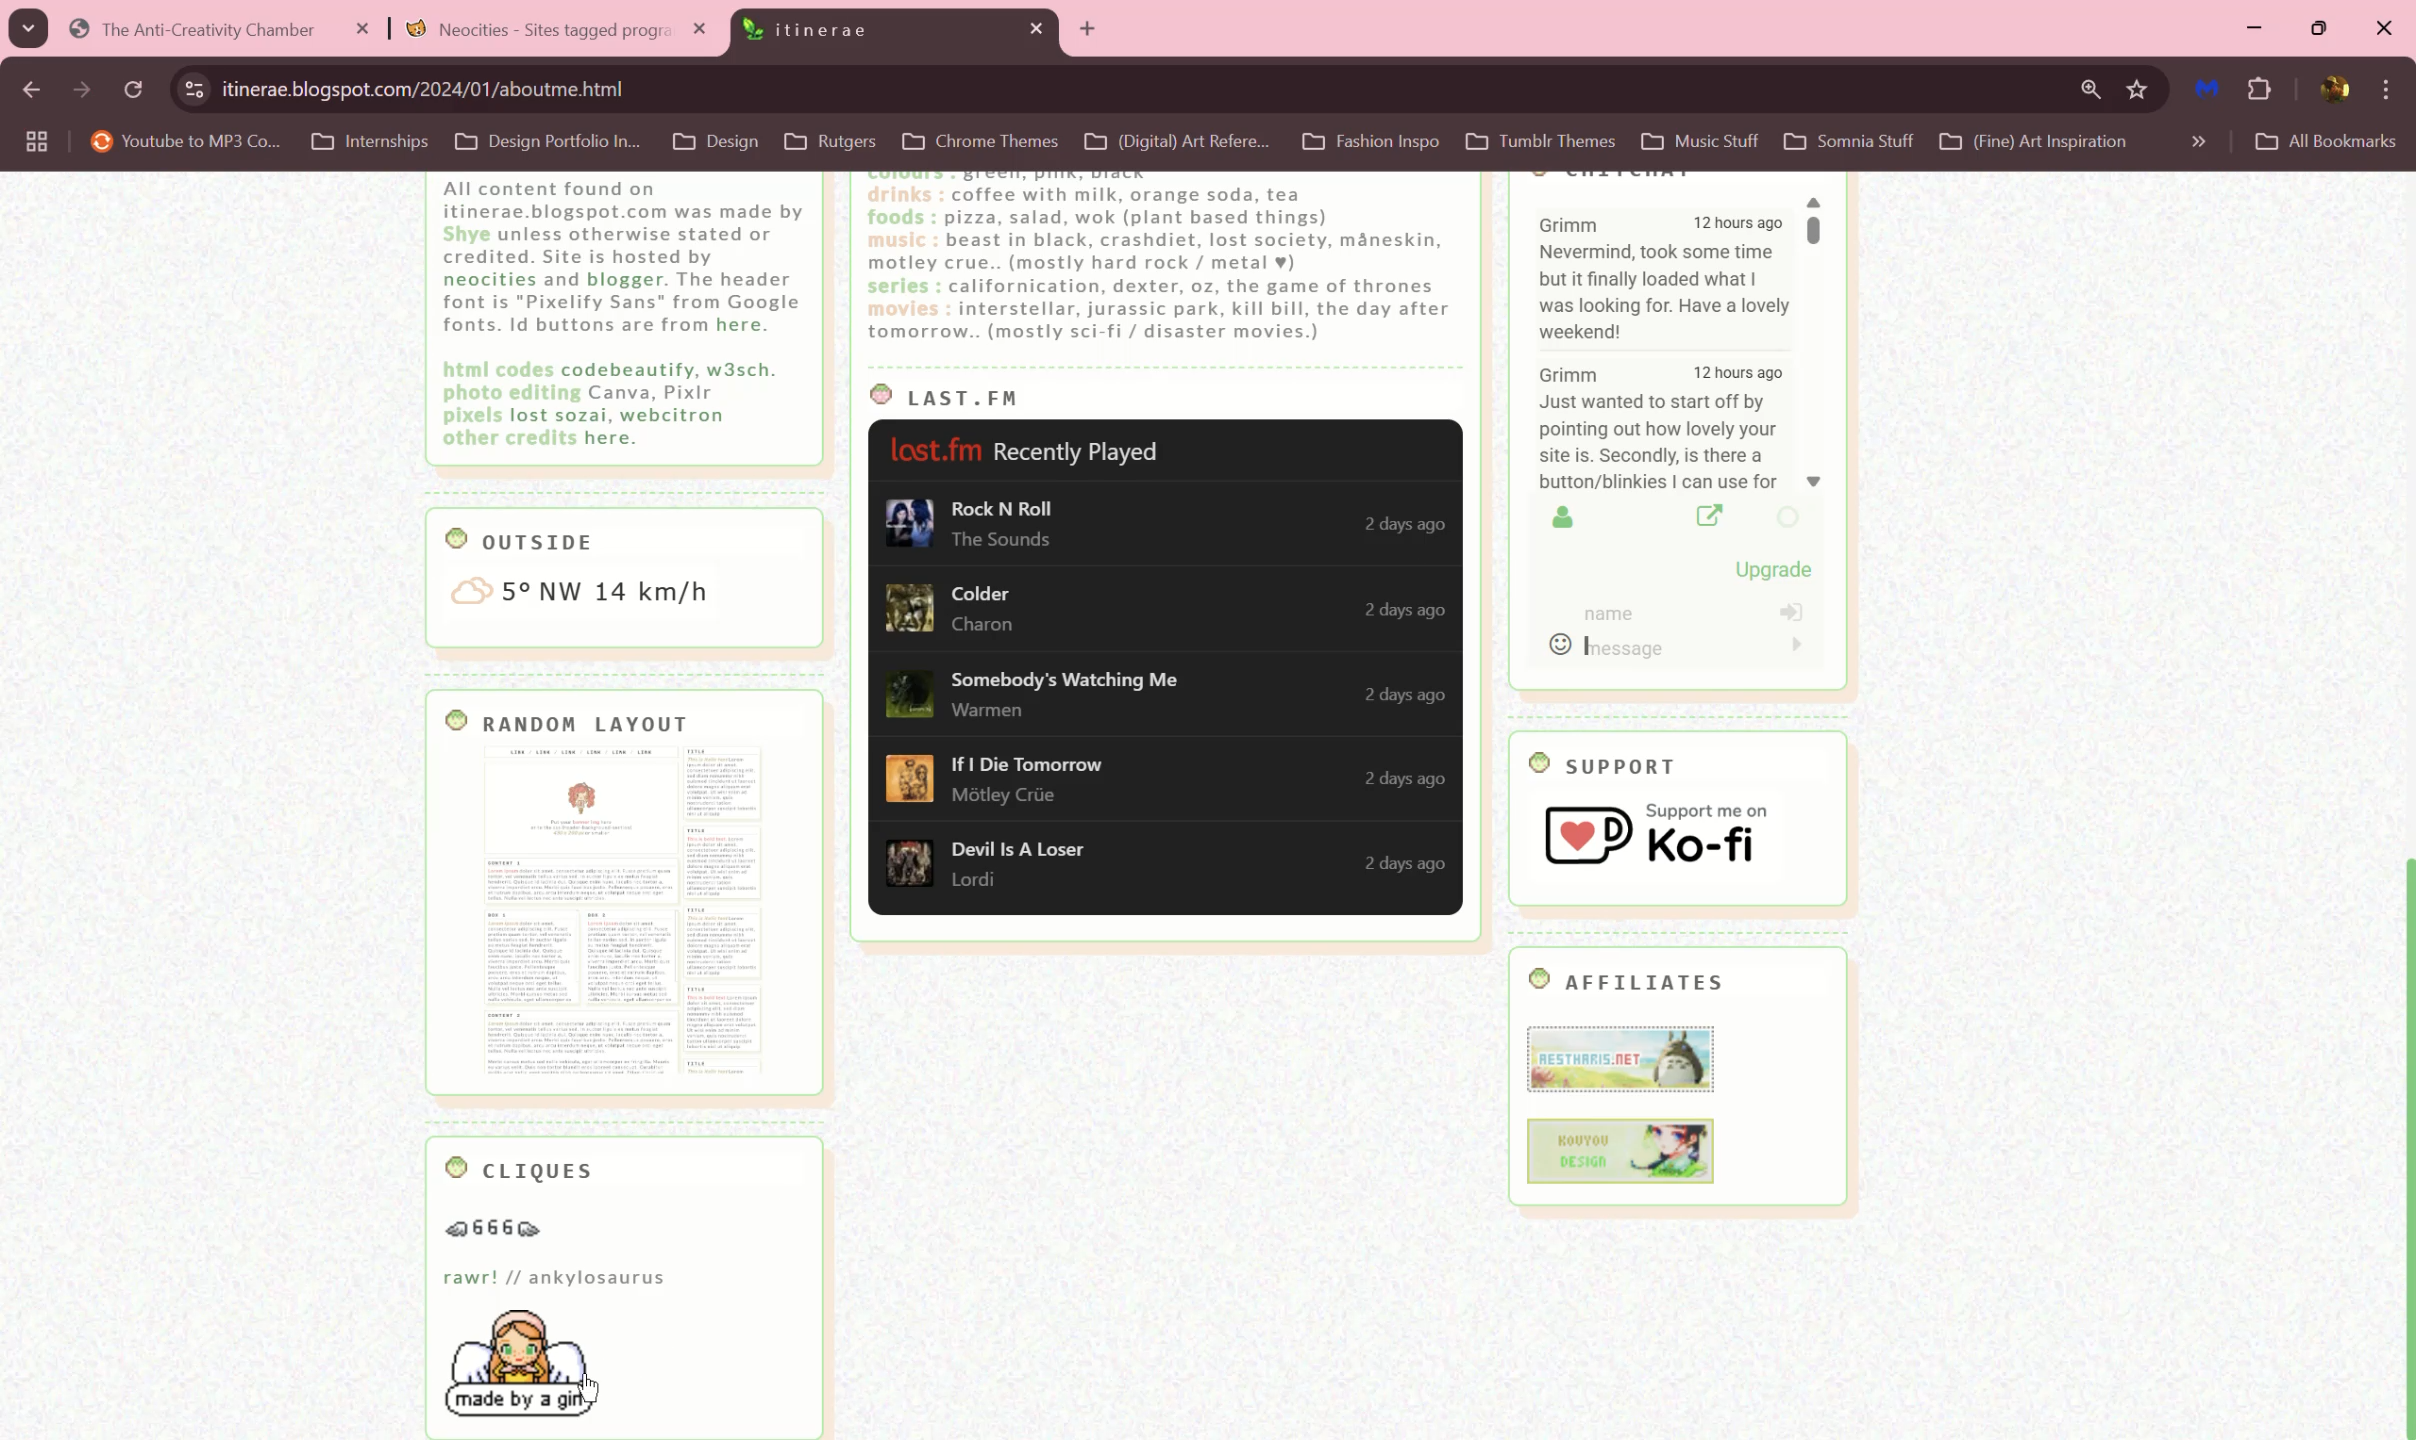
Task: Open Fashion Inspo bookmark folder
Action: pyautogui.click(x=1371, y=141)
